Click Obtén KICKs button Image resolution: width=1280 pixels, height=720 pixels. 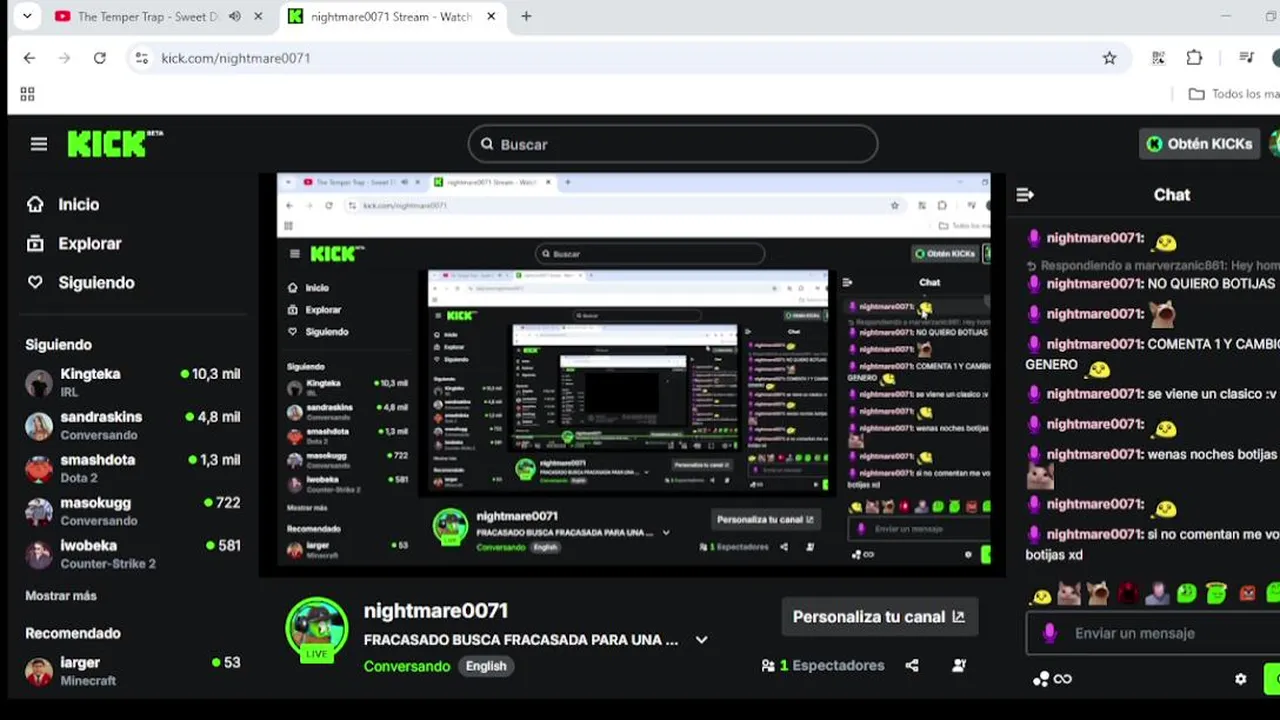coord(1200,144)
